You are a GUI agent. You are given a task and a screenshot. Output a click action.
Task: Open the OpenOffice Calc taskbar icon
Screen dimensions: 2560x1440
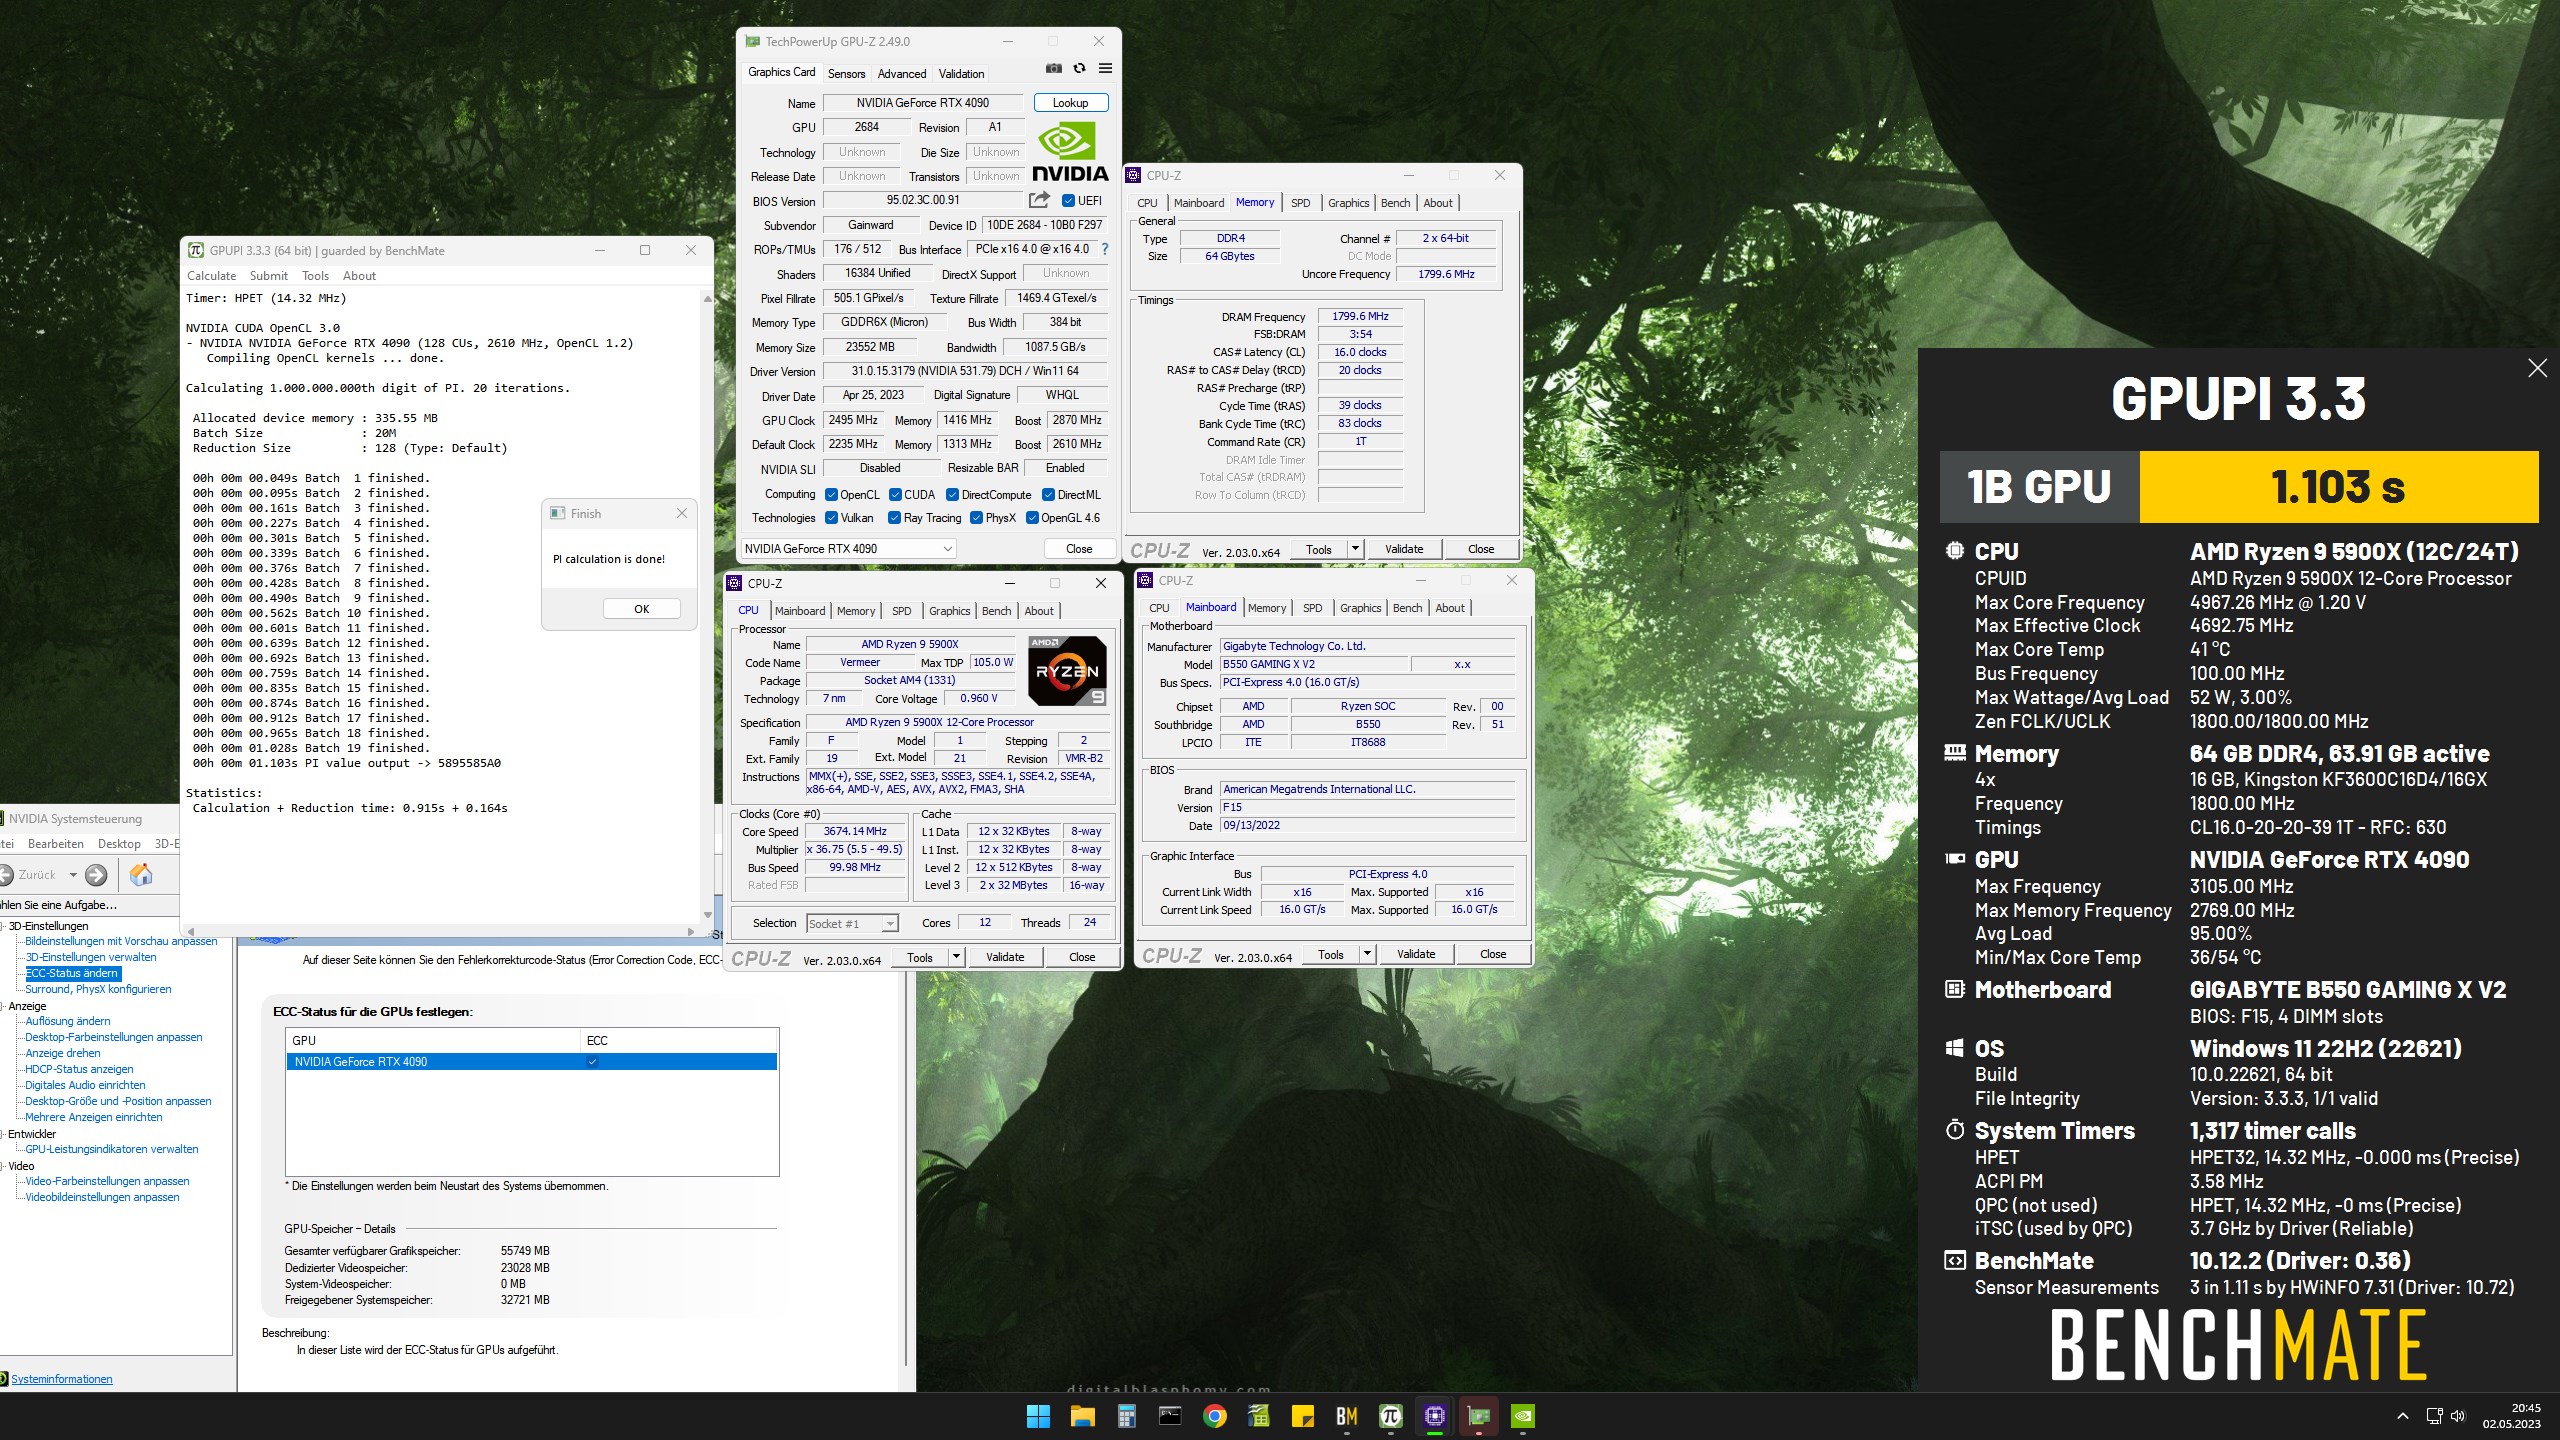1258,1416
